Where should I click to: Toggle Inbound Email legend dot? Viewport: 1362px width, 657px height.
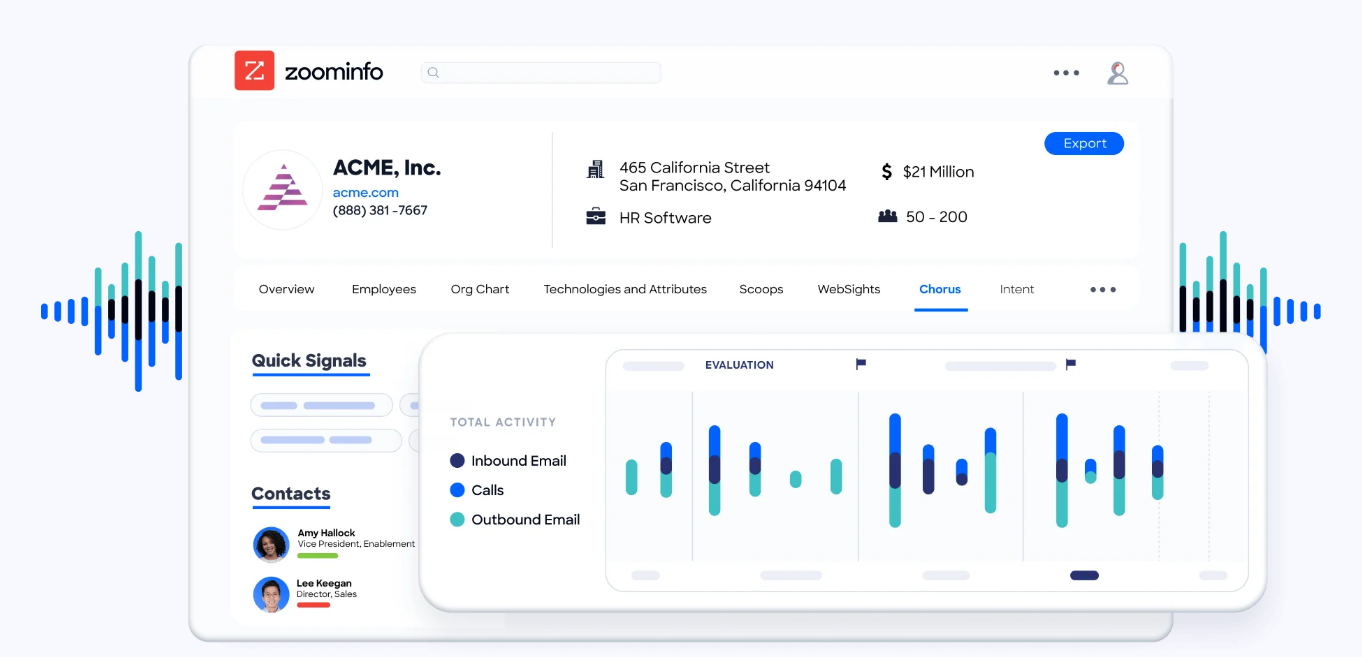pos(457,461)
